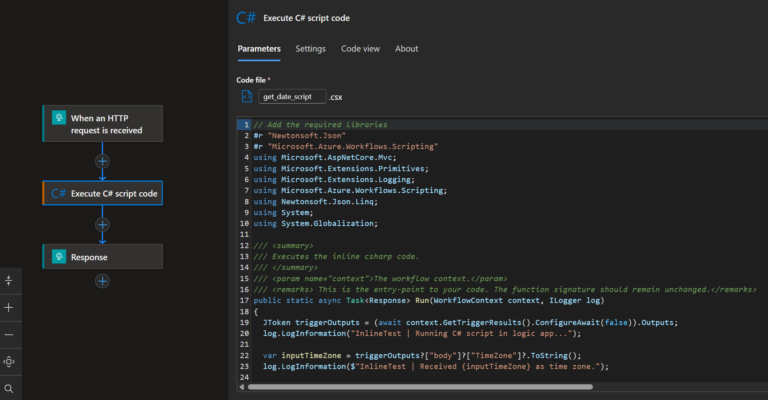
Task: Switch to the Code view tab
Action: (x=360, y=49)
